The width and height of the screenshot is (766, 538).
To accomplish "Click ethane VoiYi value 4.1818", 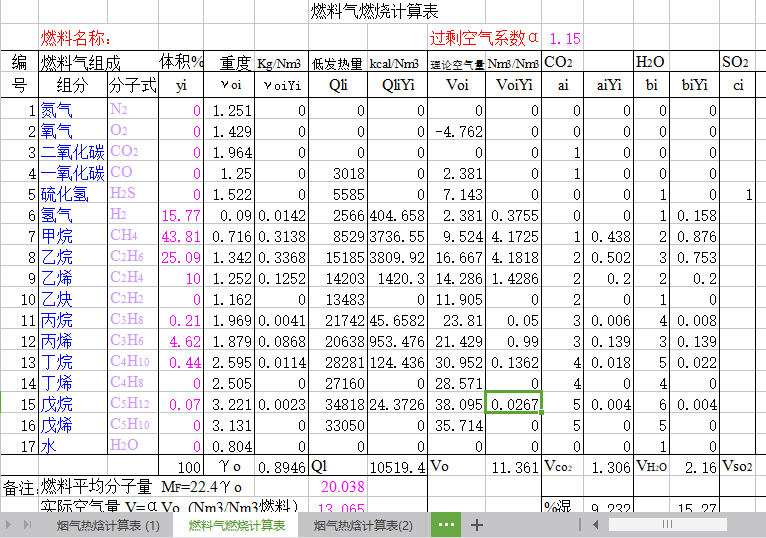I will pyautogui.click(x=513, y=257).
